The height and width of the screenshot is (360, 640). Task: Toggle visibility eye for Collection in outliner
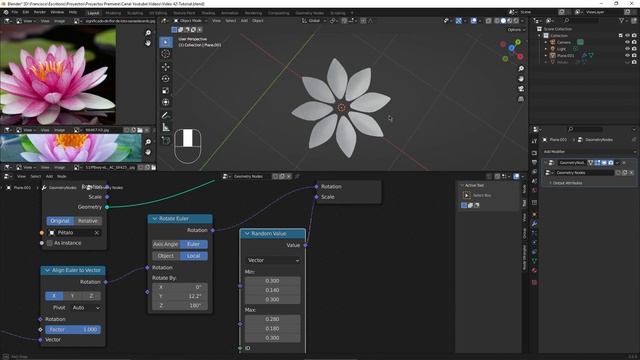(627, 36)
